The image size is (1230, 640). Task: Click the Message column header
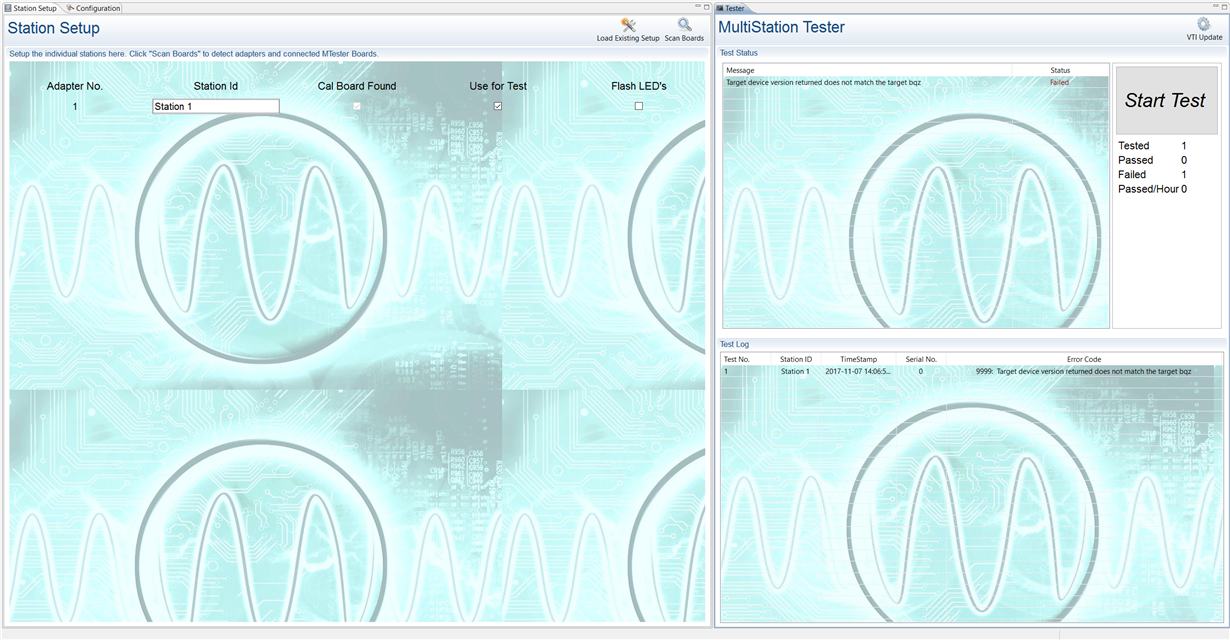pos(867,70)
